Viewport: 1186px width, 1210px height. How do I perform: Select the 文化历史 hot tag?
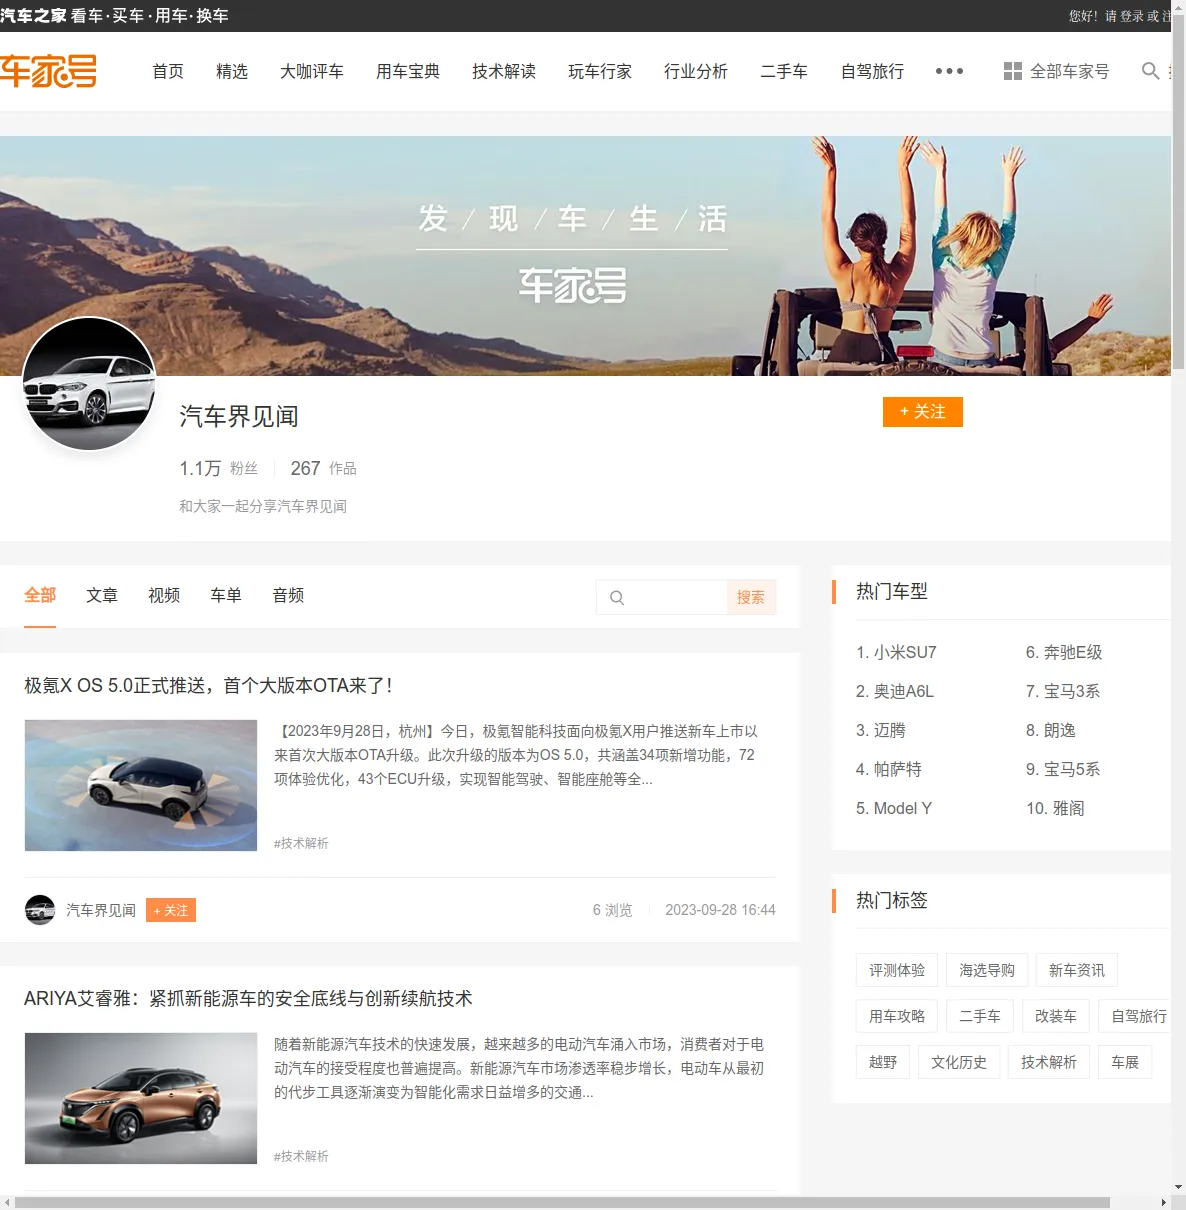pos(959,1062)
